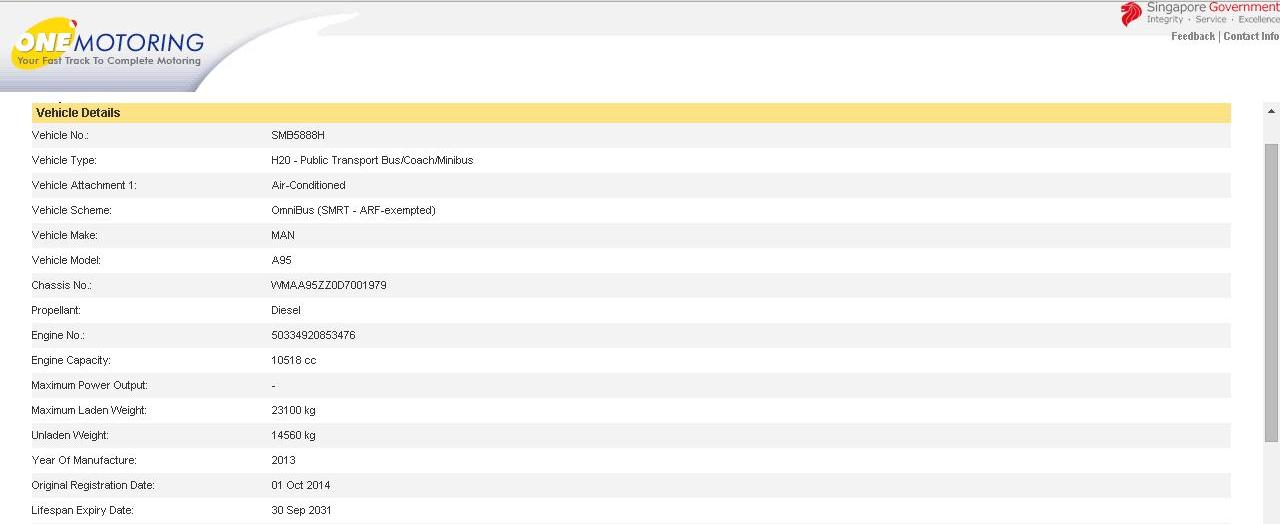Click the Vehicle Details section header
This screenshot has height=524, width=1280.
coord(78,113)
